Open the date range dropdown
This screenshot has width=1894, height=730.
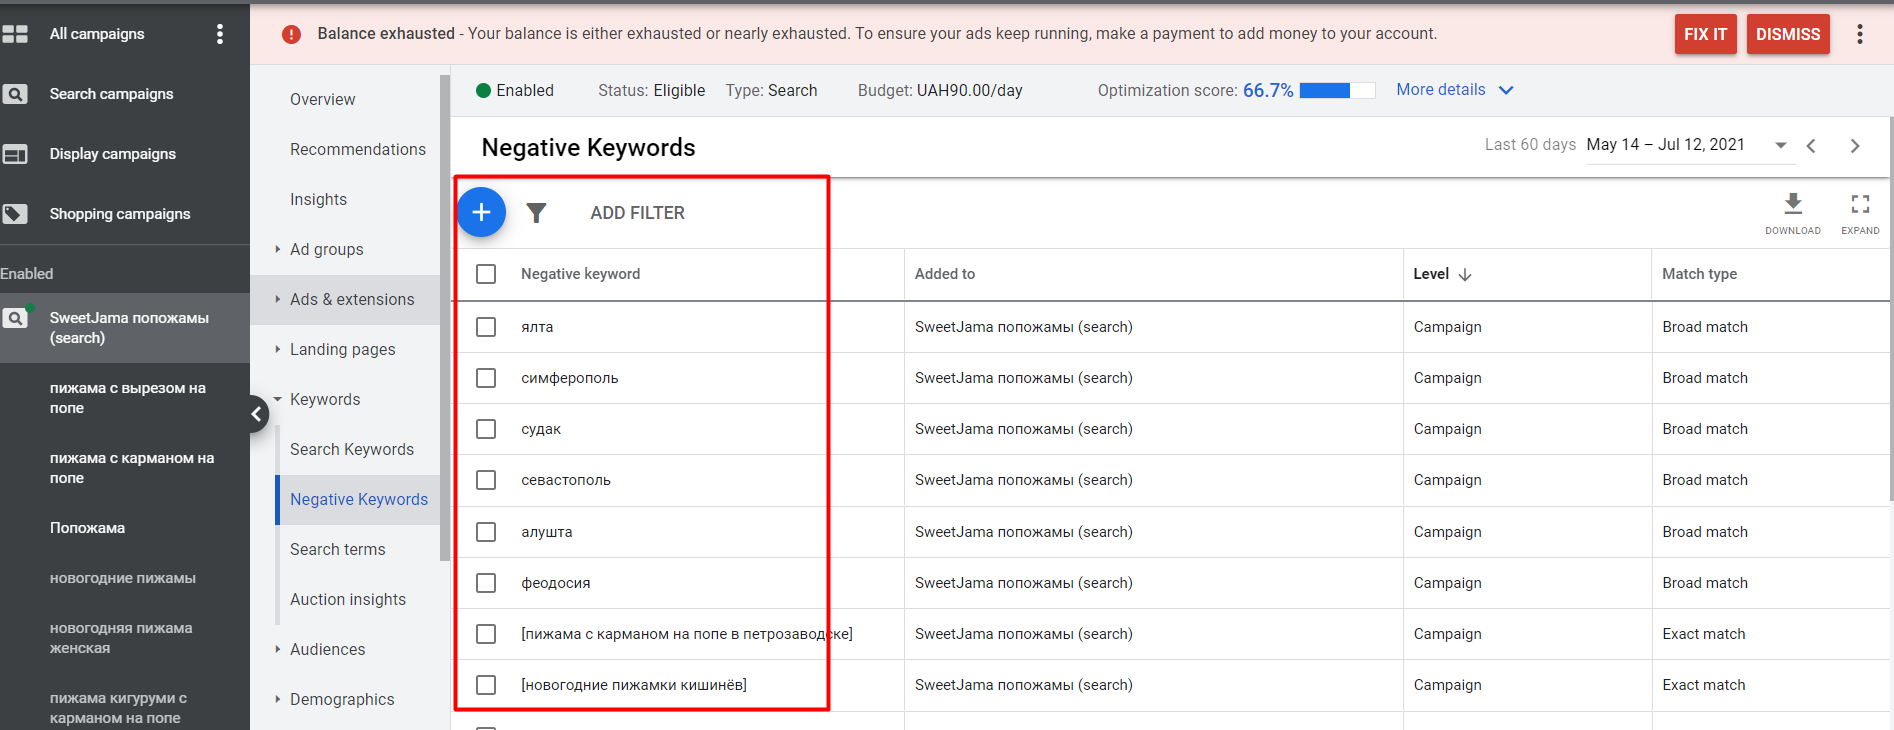(x=1780, y=145)
